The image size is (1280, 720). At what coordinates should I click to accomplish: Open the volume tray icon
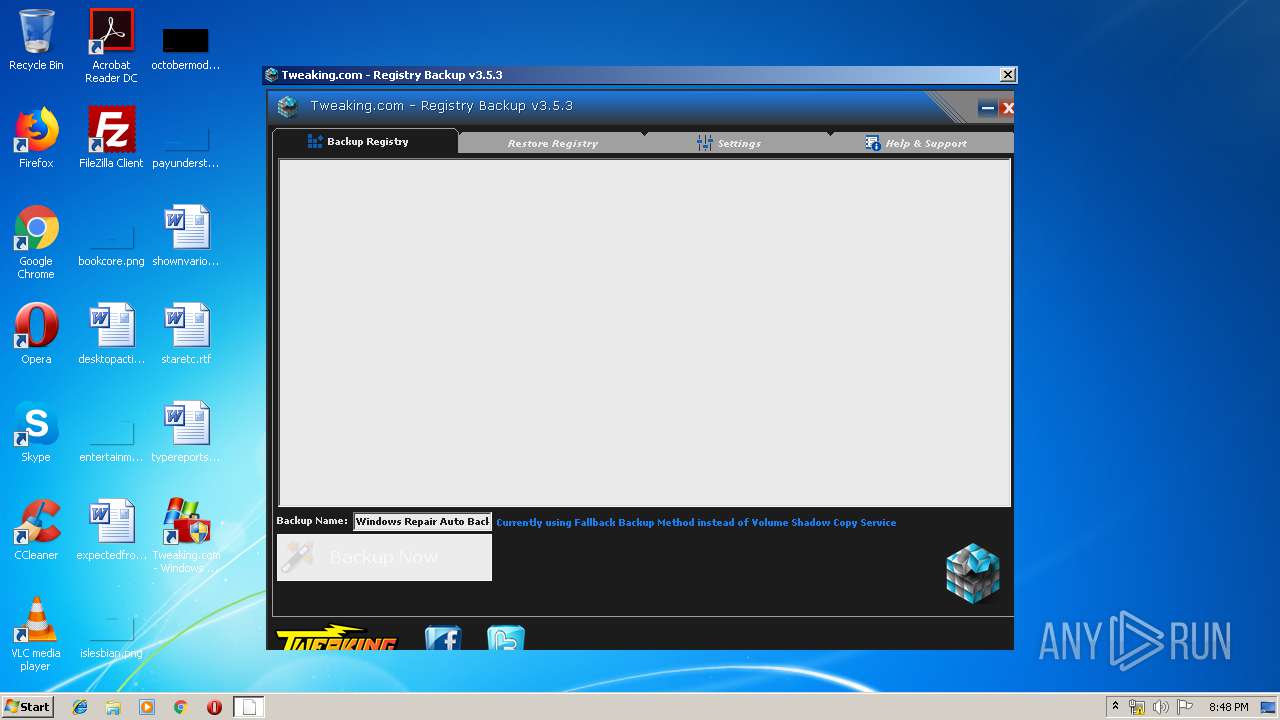[x=1161, y=707]
